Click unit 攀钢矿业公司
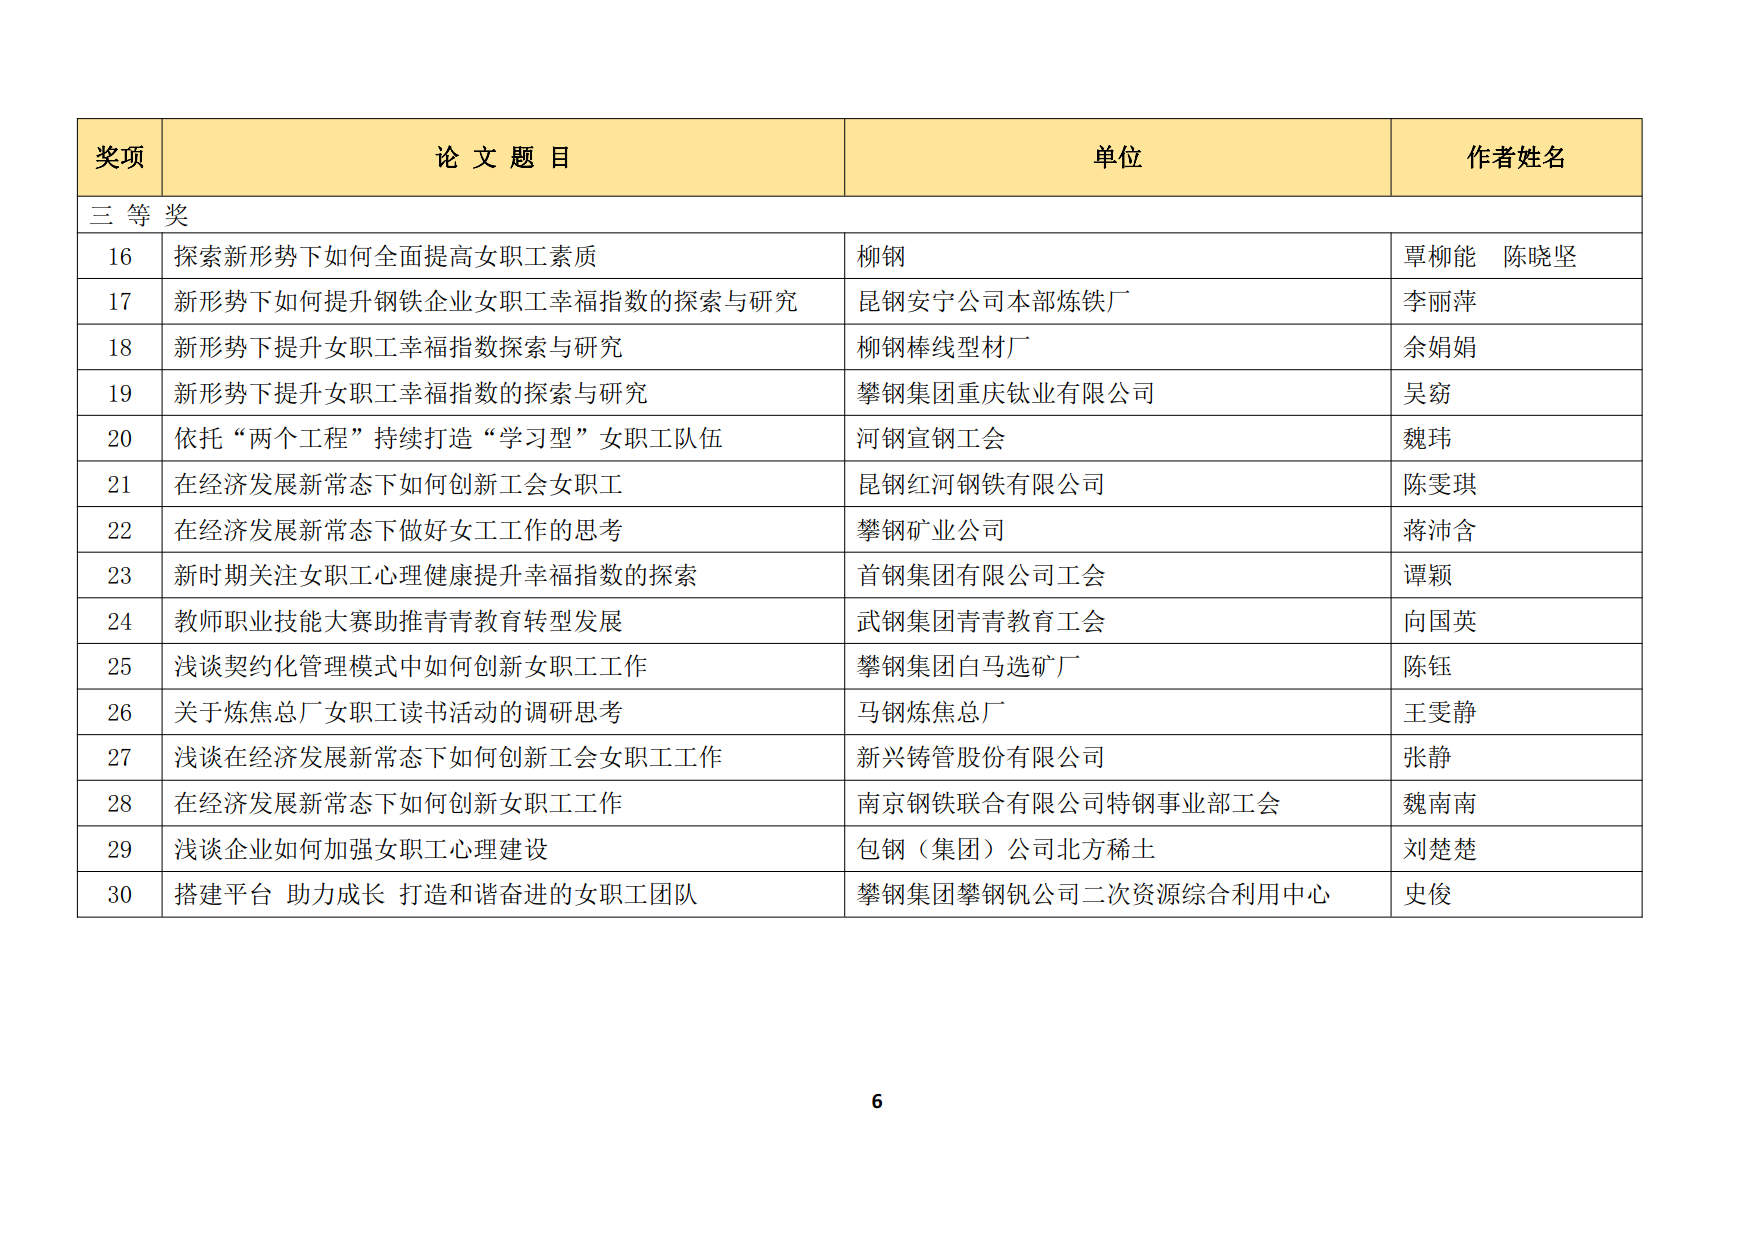Screen dimensions: 1754x1240 point(931,531)
